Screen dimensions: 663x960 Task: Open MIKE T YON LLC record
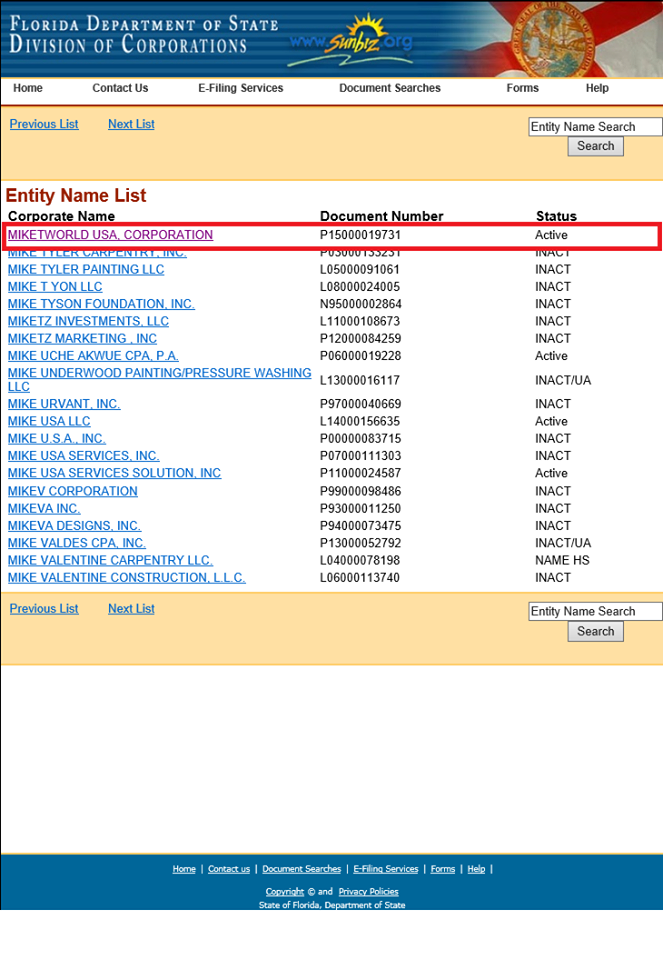pos(55,287)
